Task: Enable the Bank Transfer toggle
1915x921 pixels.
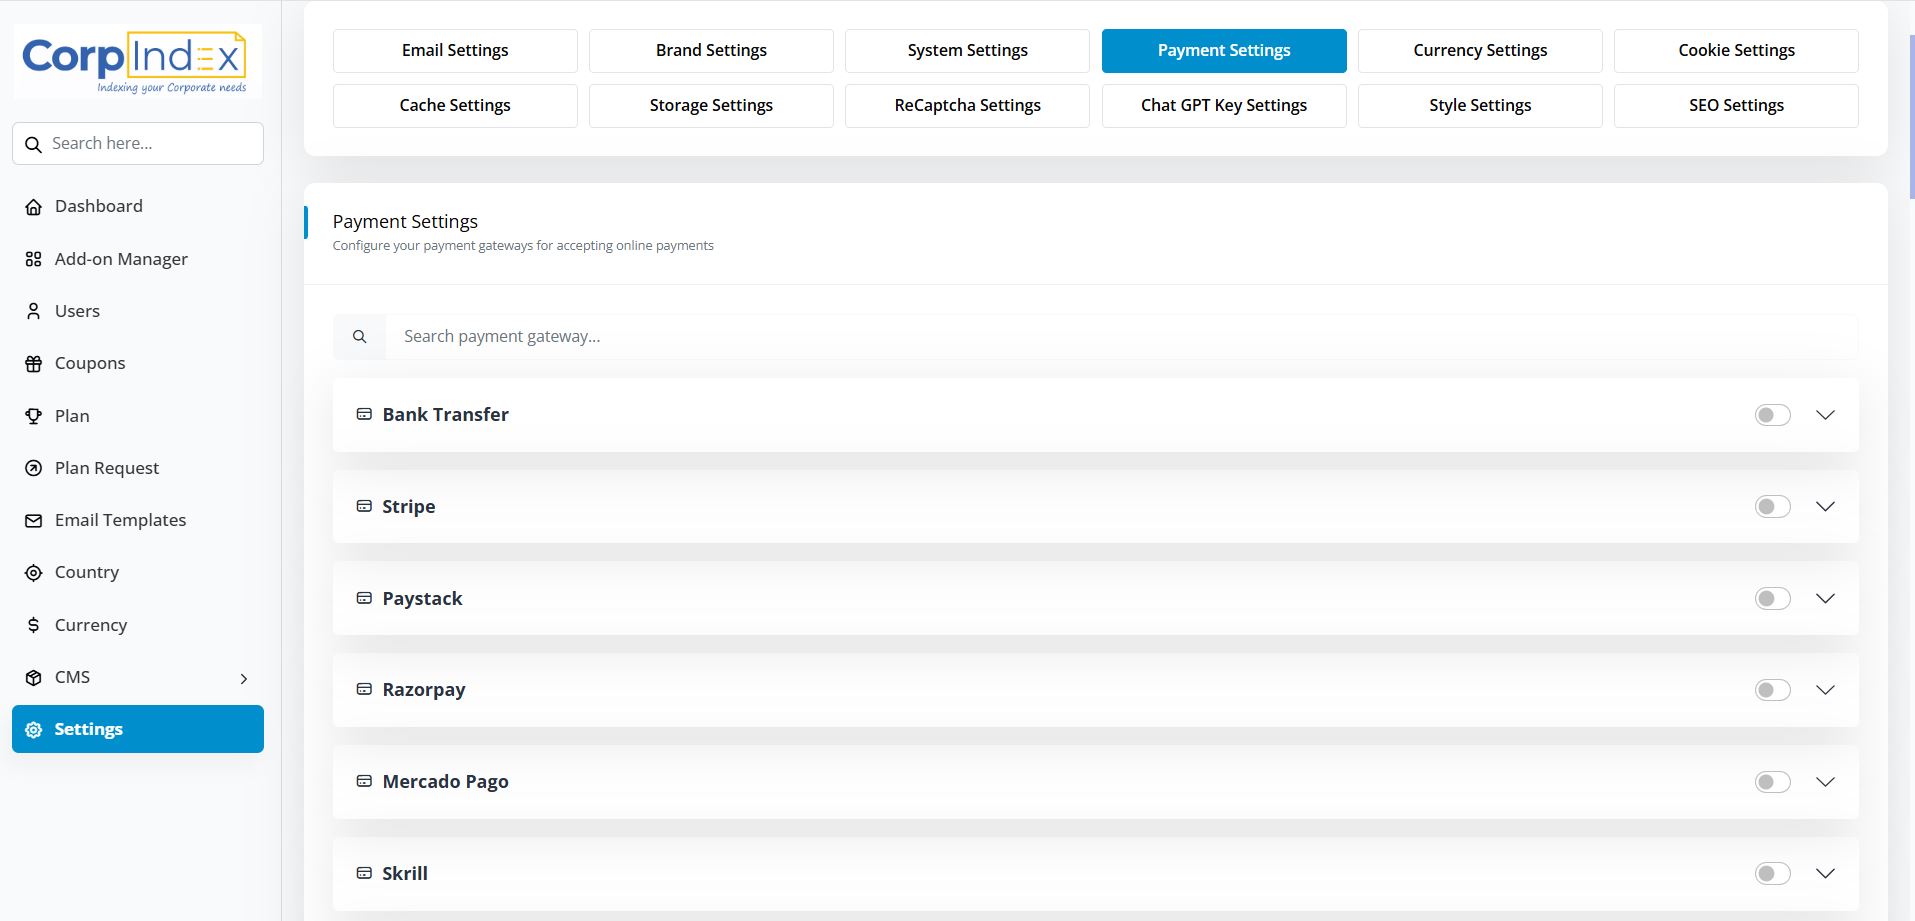Action: [1772, 415]
